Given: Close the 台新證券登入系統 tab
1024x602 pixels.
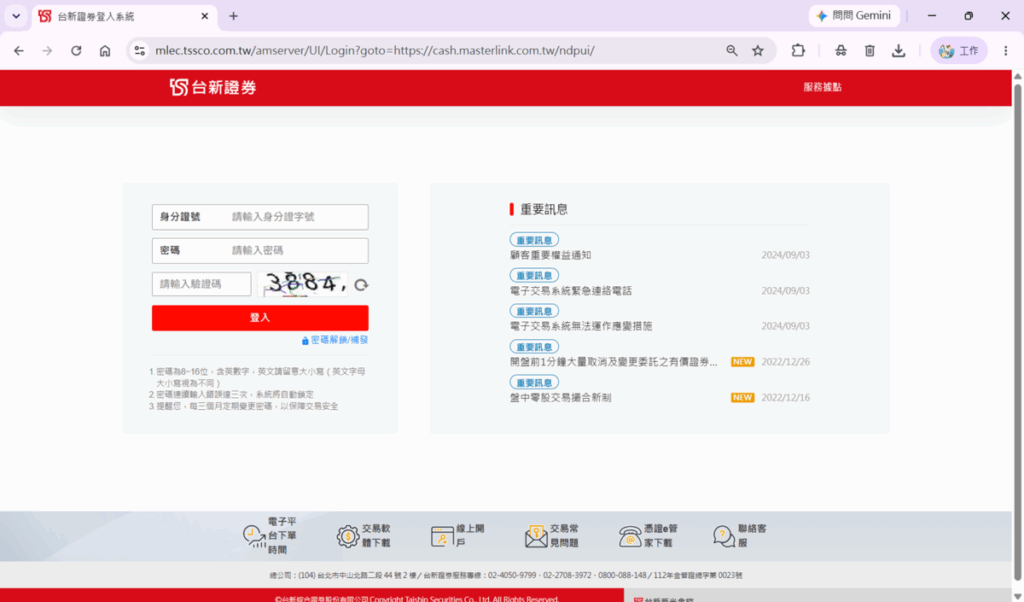Looking at the screenshot, I should pos(204,16).
